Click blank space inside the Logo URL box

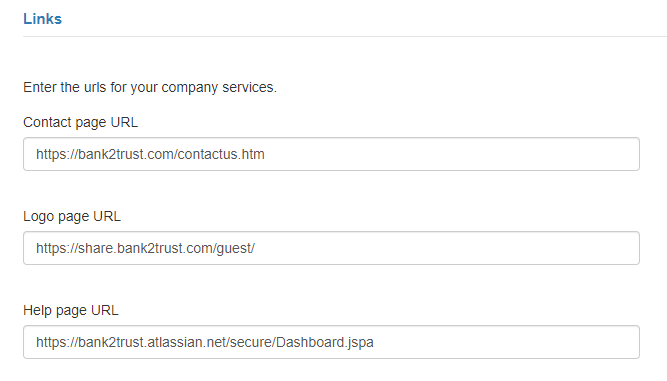coord(447,248)
